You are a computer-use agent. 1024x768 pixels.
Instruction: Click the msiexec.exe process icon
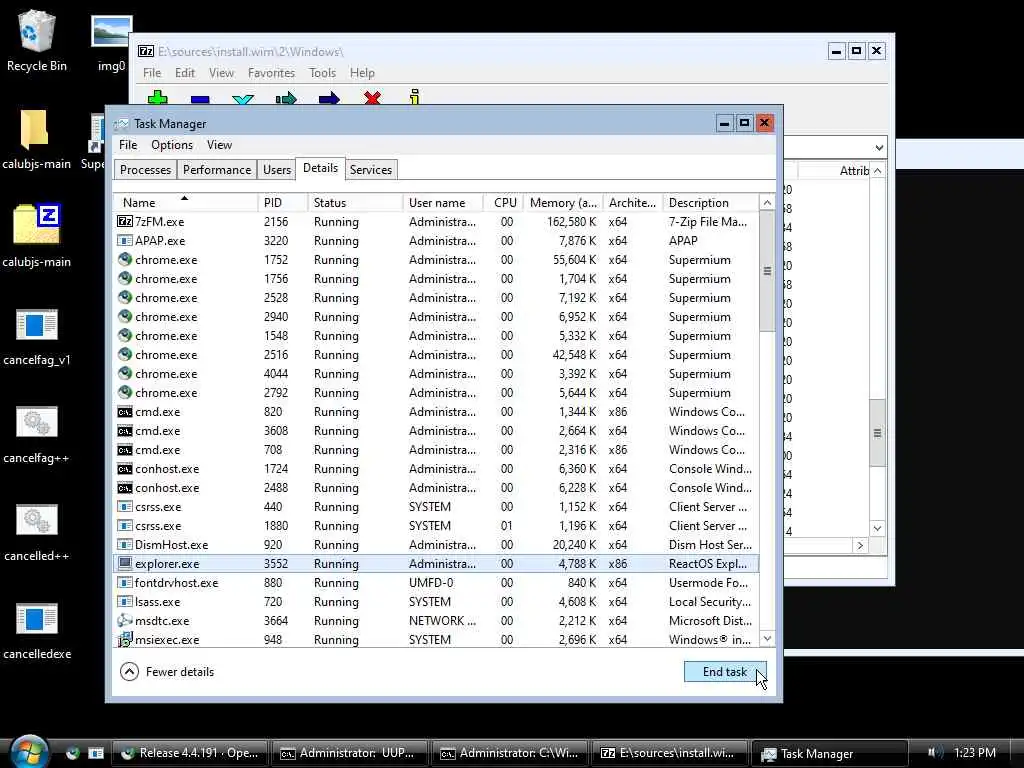pos(125,639)
